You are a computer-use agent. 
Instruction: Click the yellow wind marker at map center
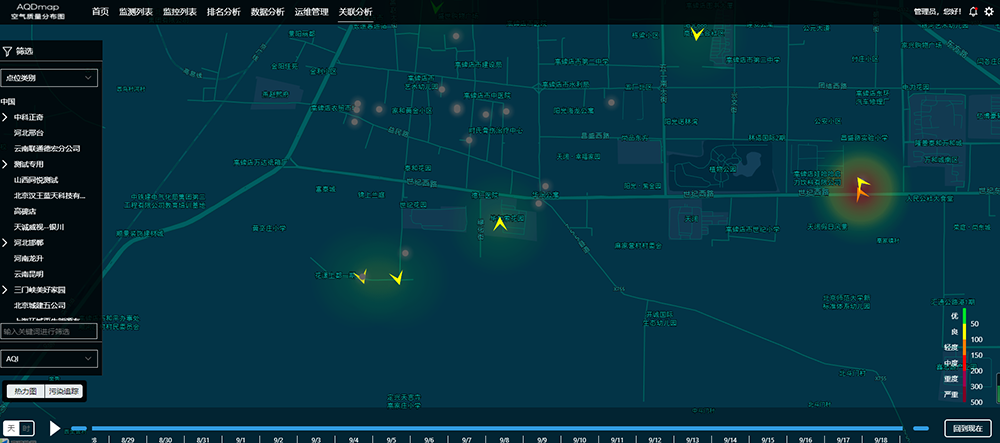tap(499, 224)
